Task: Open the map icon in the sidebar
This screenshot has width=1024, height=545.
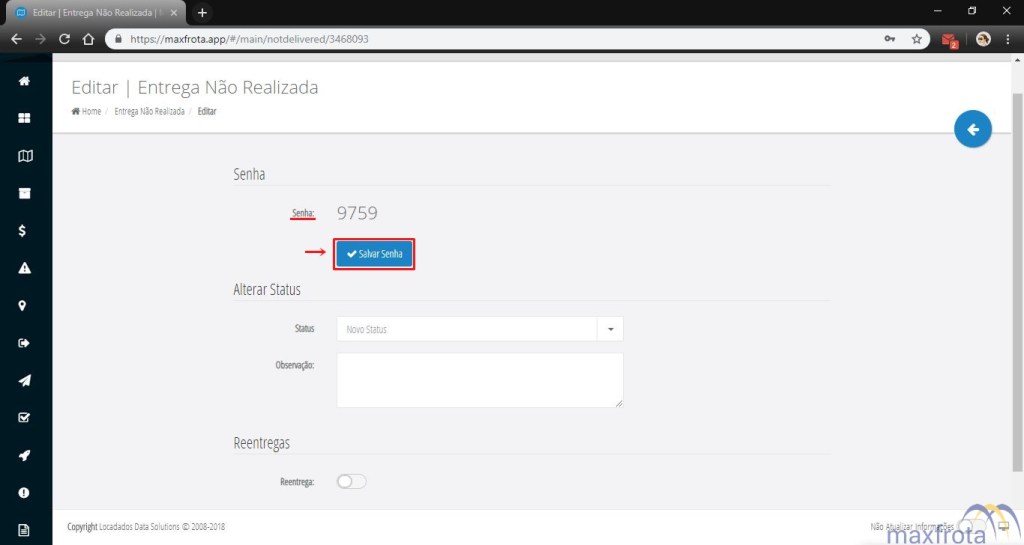Action: [x=25, y=156]
